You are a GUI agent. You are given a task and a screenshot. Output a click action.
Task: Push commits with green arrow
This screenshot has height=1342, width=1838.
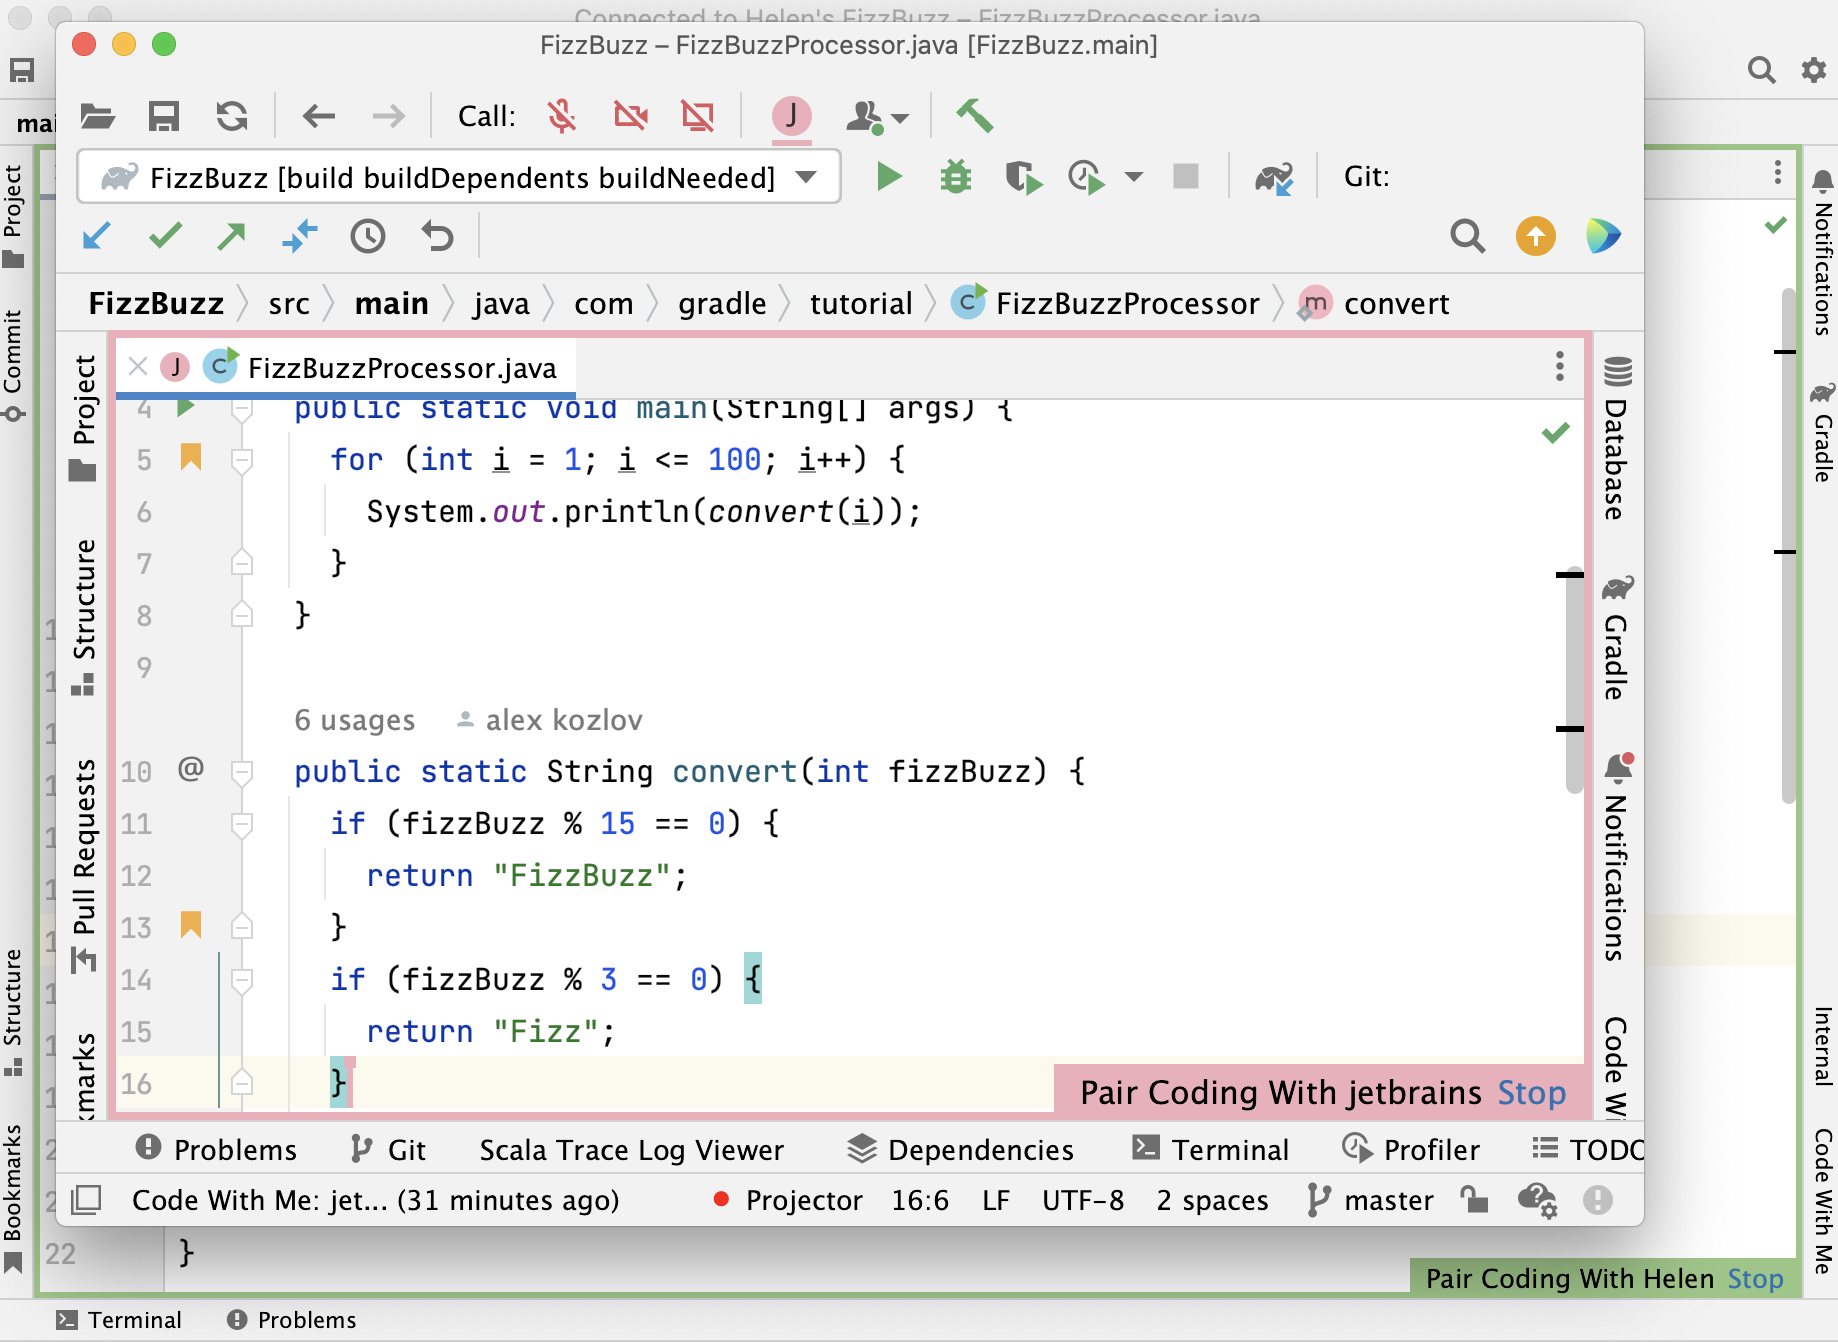[231, 236]
